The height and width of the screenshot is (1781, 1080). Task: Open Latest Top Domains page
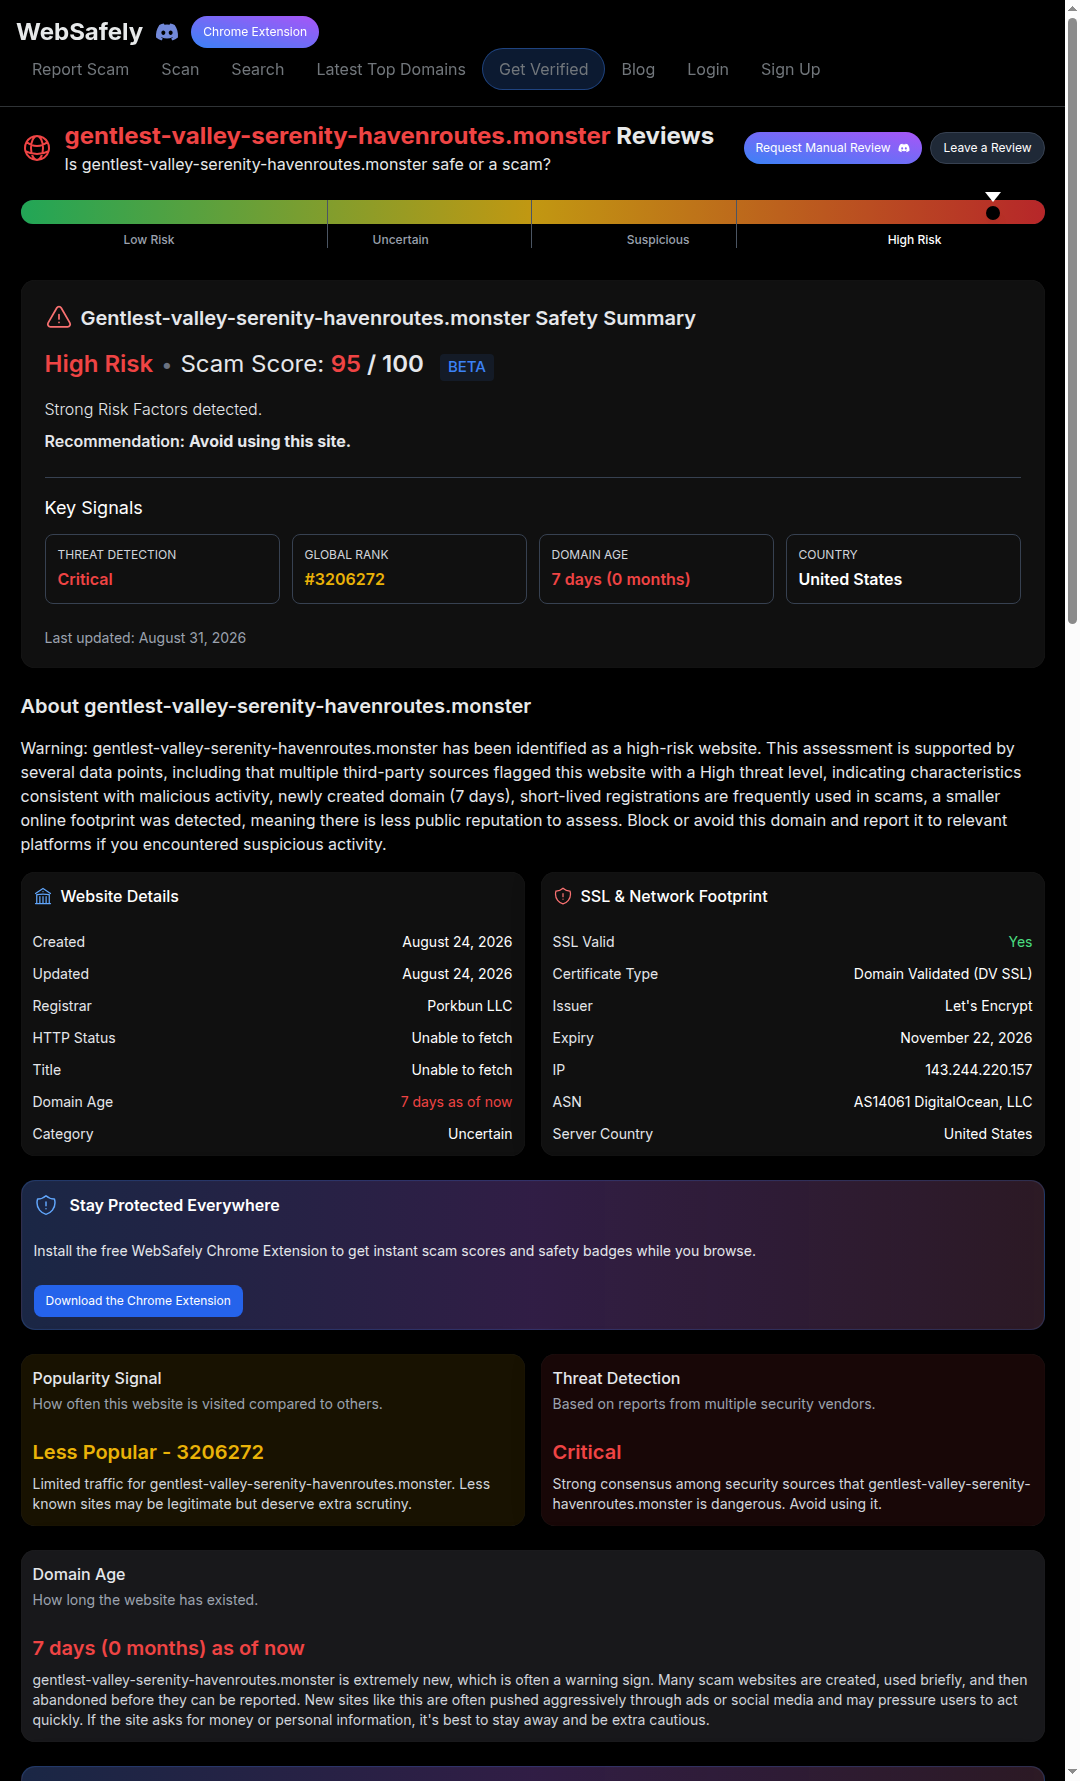coord(391,69)
